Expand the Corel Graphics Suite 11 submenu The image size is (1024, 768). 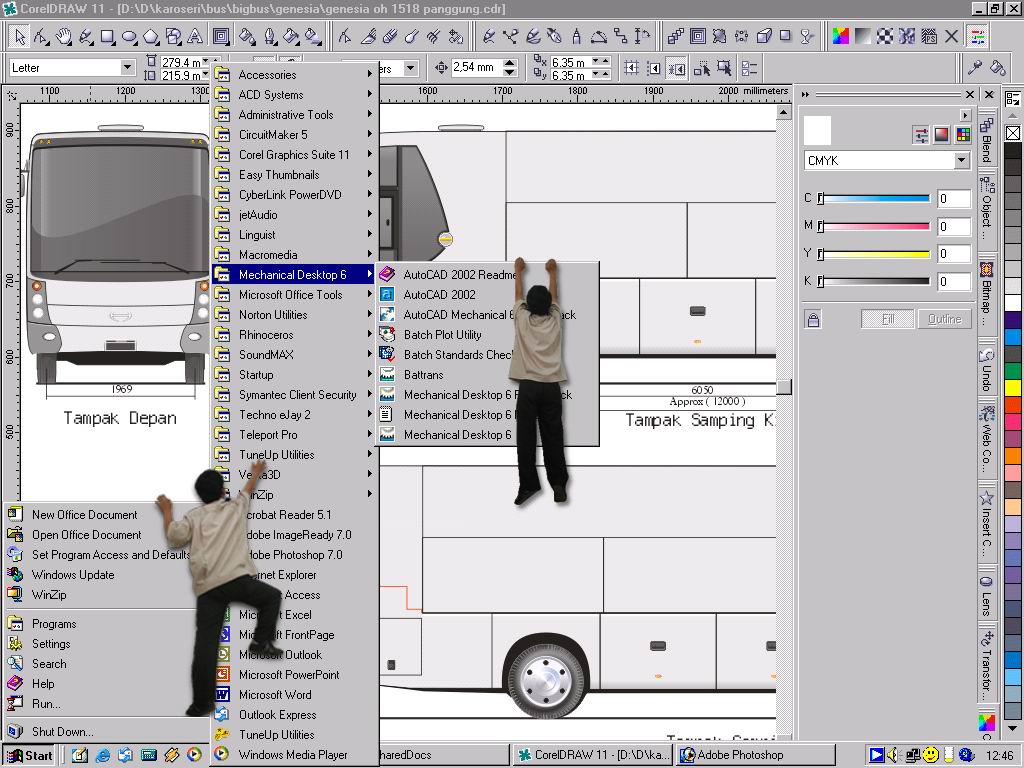[295, 155]
